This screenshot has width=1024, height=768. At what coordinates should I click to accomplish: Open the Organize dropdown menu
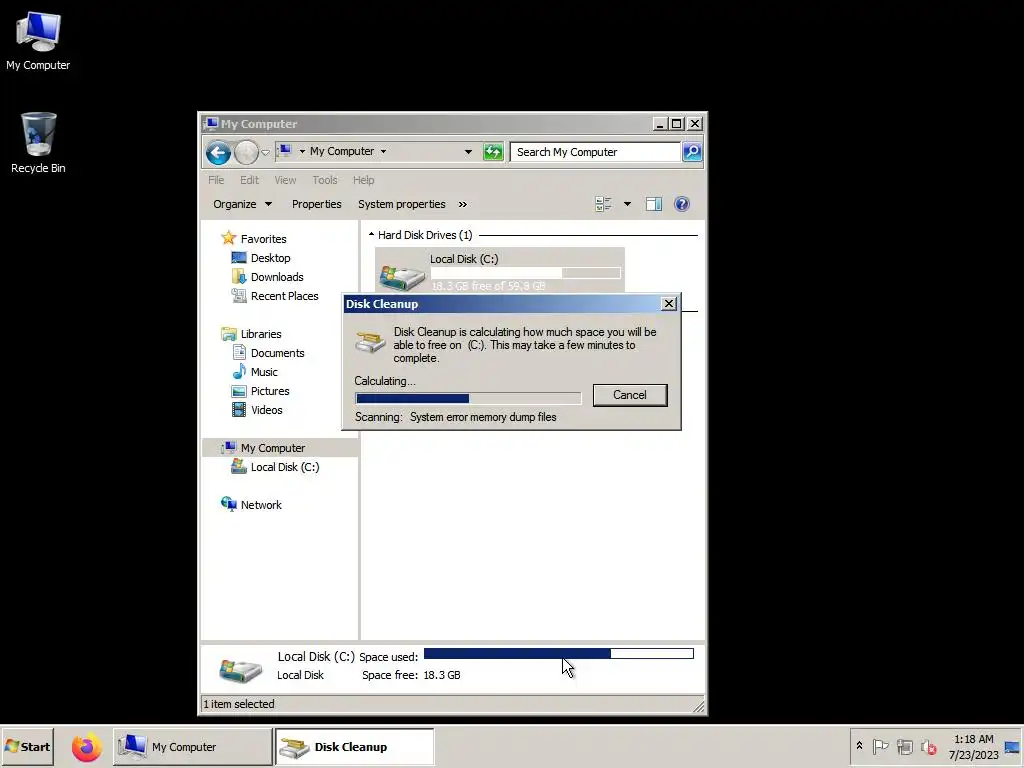(x=242, y=204)
